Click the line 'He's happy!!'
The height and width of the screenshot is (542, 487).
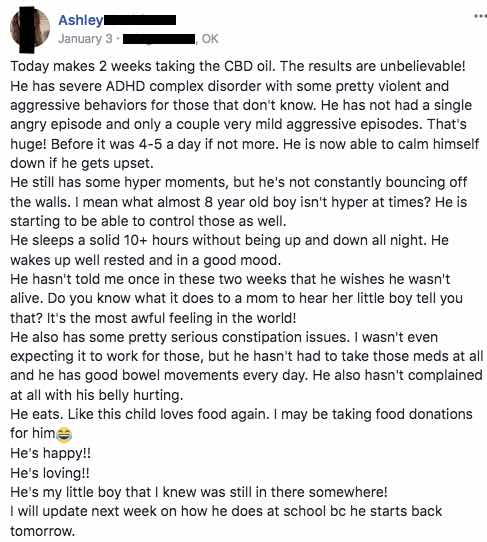click(50, 453)
